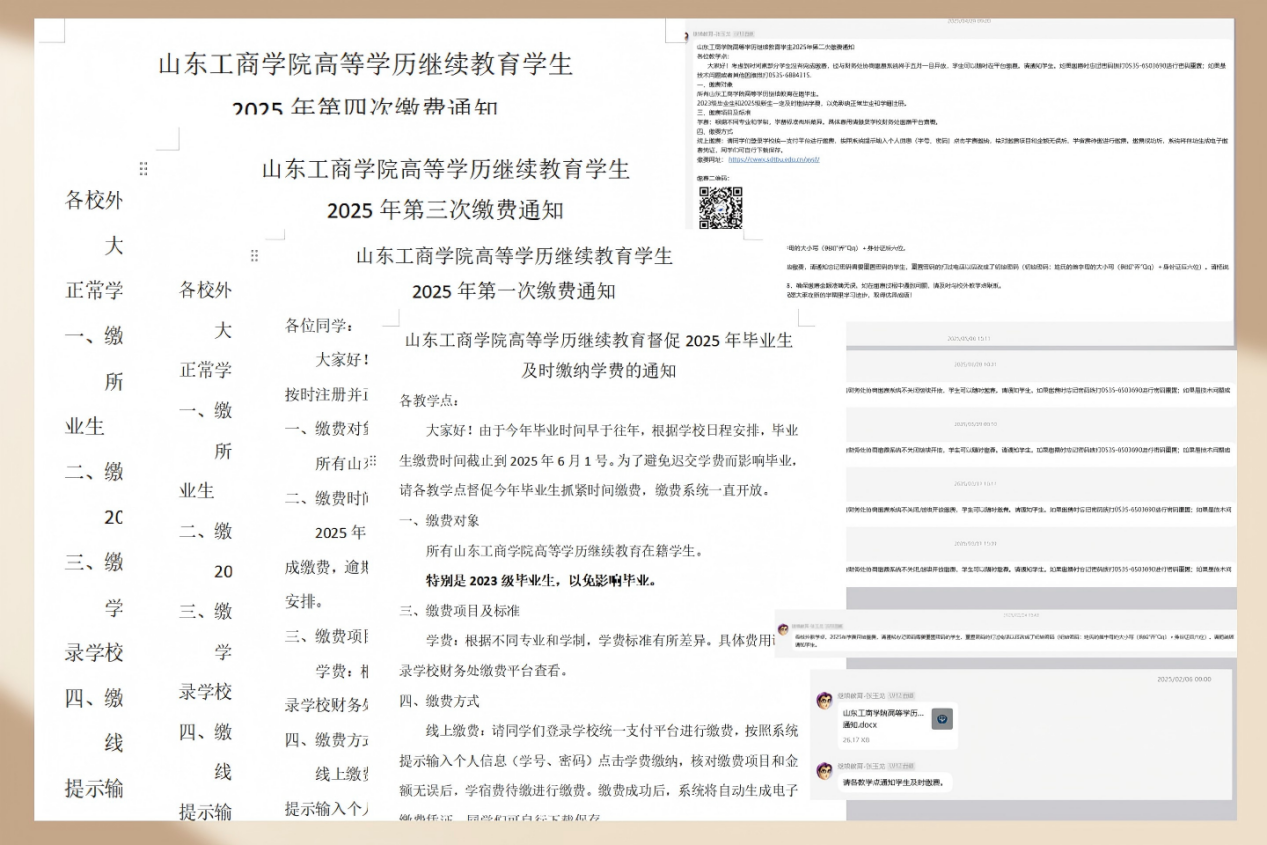This screenshot has height=845, width=1267.
Task: Click the 及时缴纳学费的通知 title line
Action: (598, 370)
